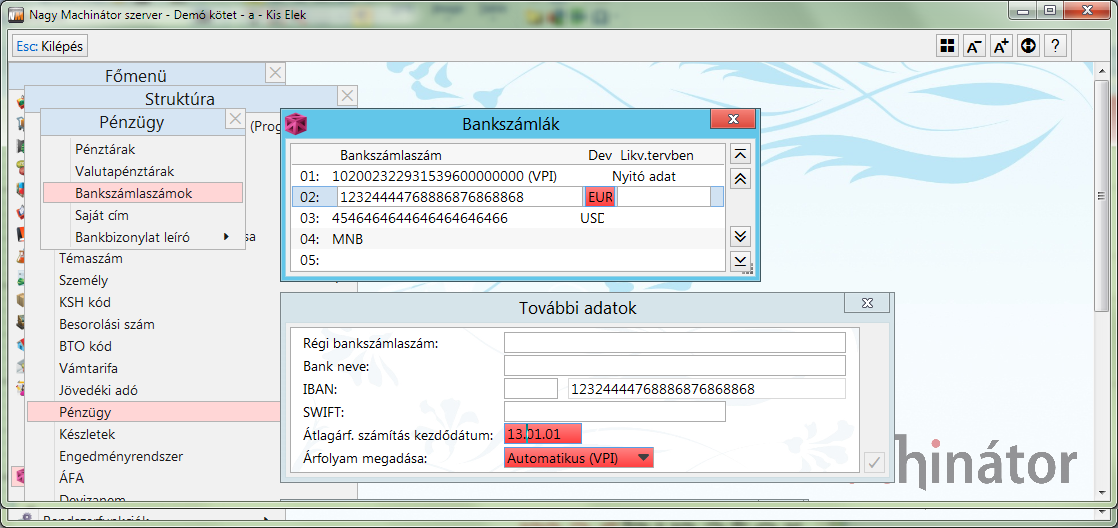Confirm with checkmark in További adatok
This screenshot has width=1118, height=528.
(873, 462)
